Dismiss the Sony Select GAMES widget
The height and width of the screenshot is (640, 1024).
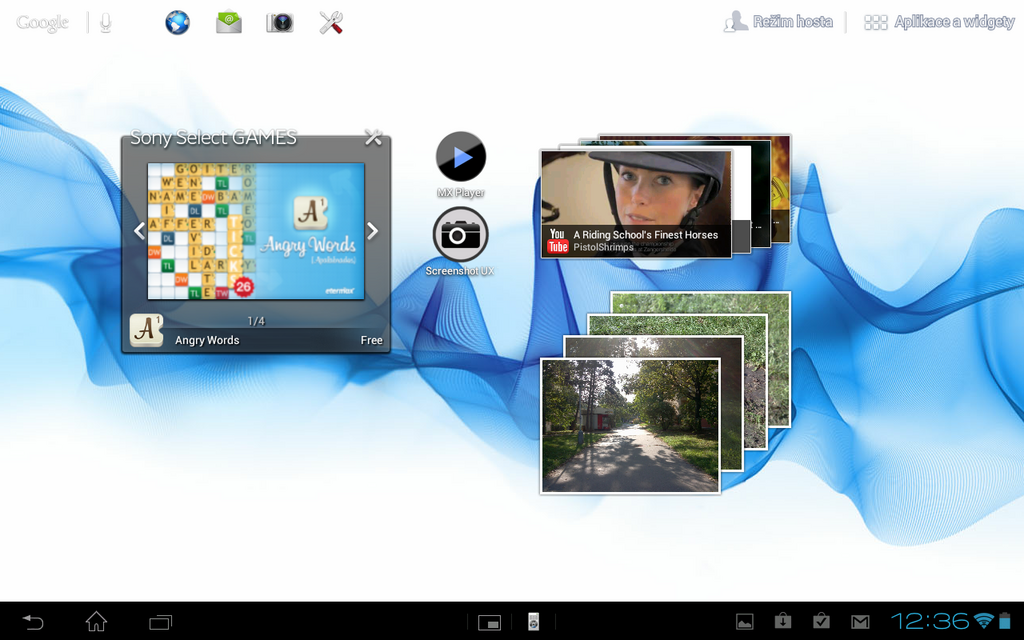pos(373,137)
